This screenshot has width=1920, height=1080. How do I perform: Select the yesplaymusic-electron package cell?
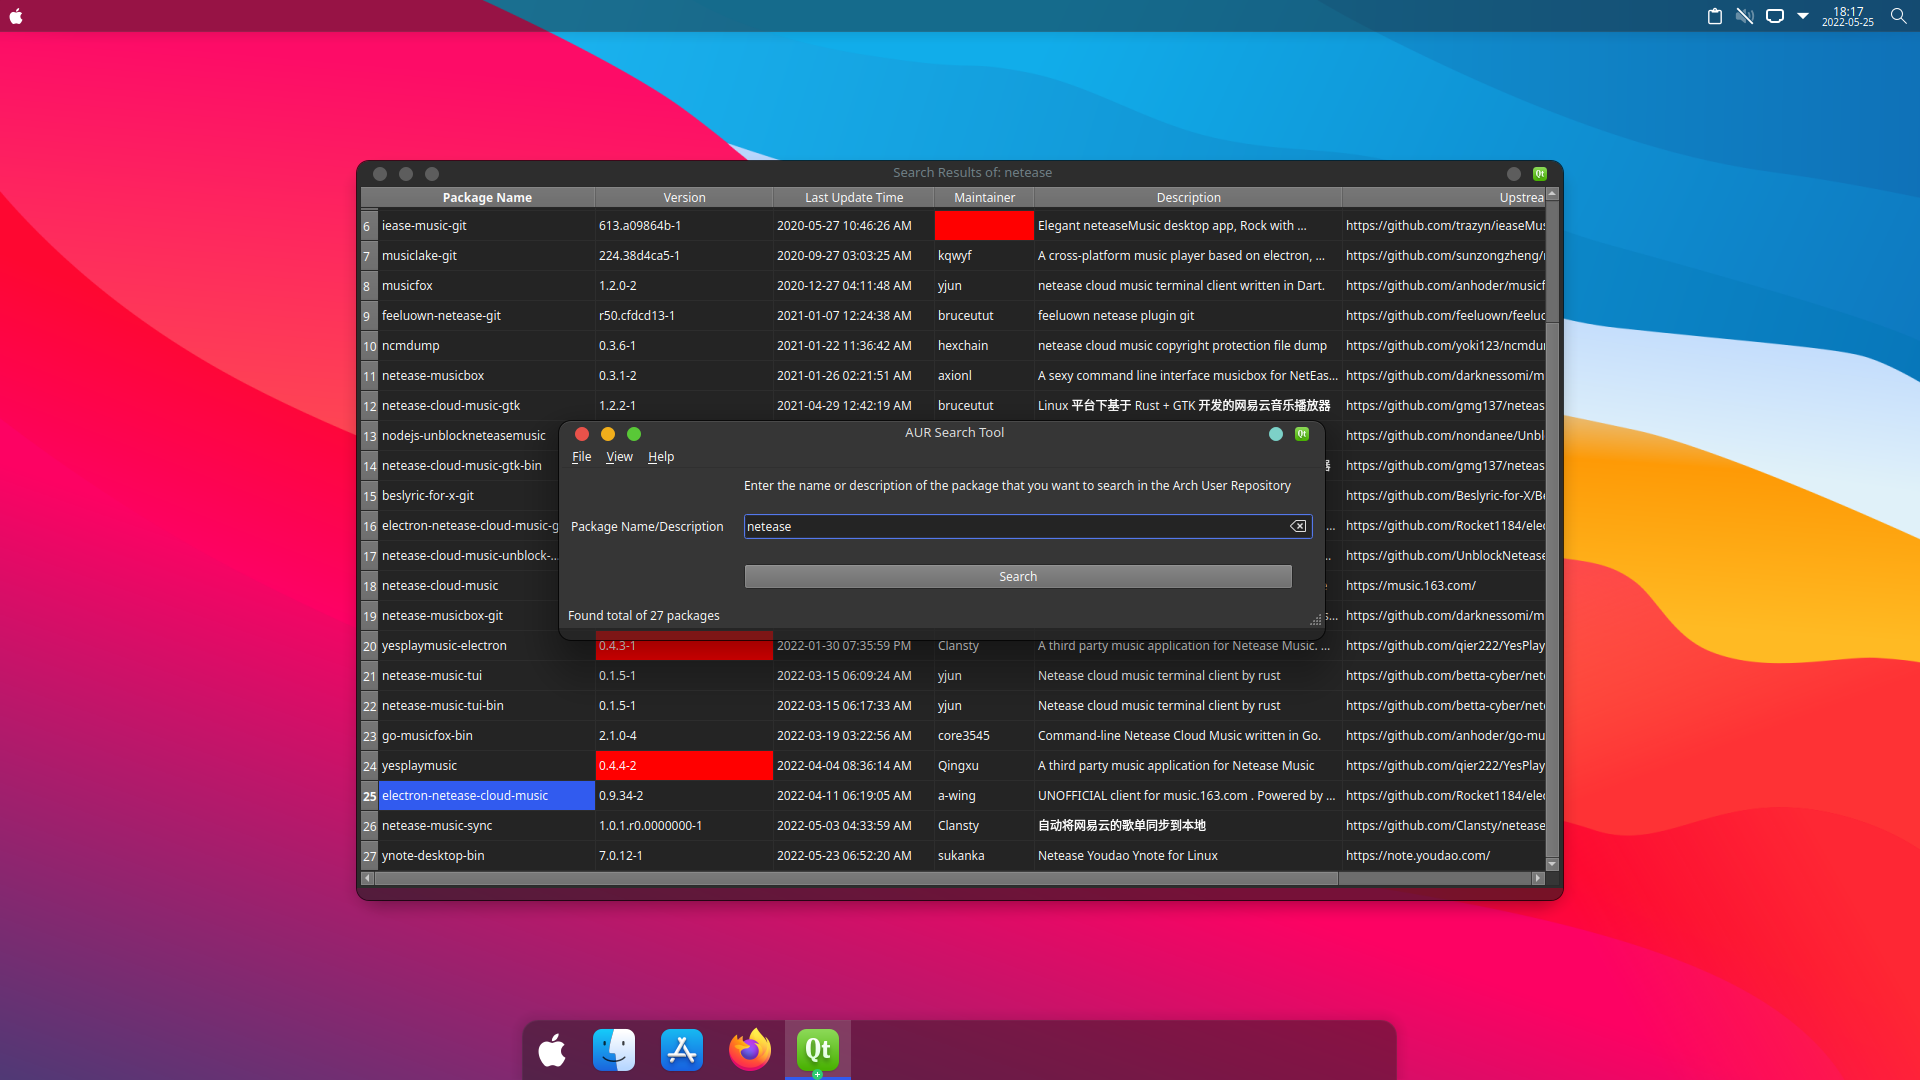point(487,646)
